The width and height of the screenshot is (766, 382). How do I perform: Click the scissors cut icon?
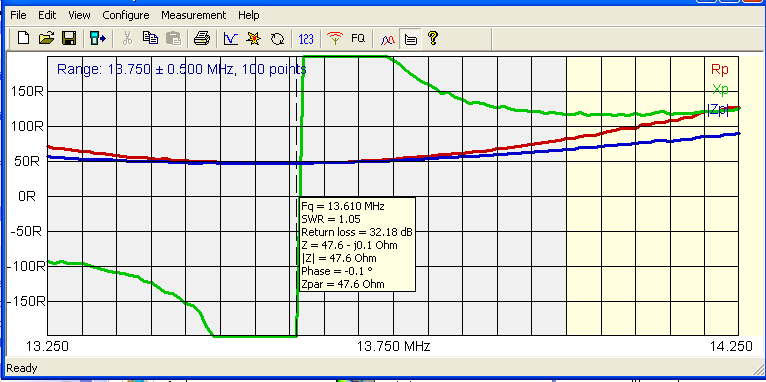(x=128, y=38)
